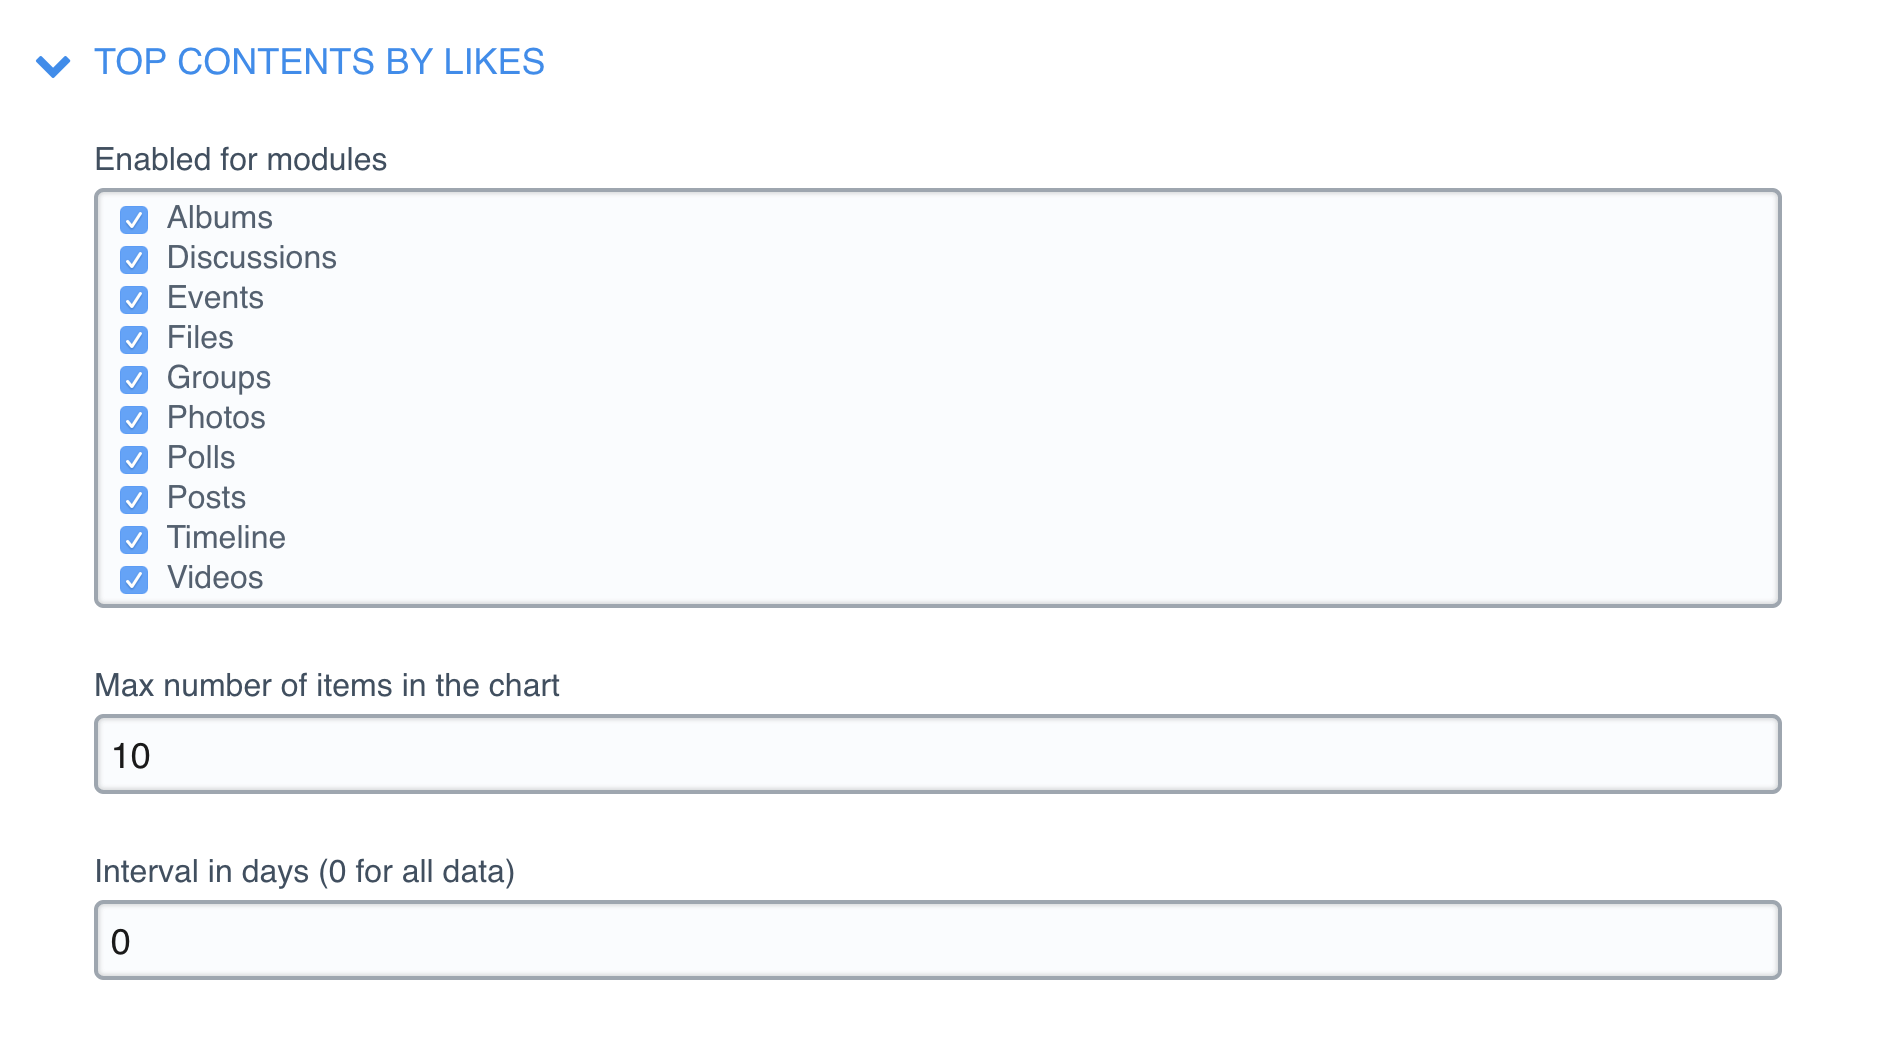Click the 'Interval in days' label text
The height and width of the screenshot is (1048, 1882).
(x=304, y=872)
